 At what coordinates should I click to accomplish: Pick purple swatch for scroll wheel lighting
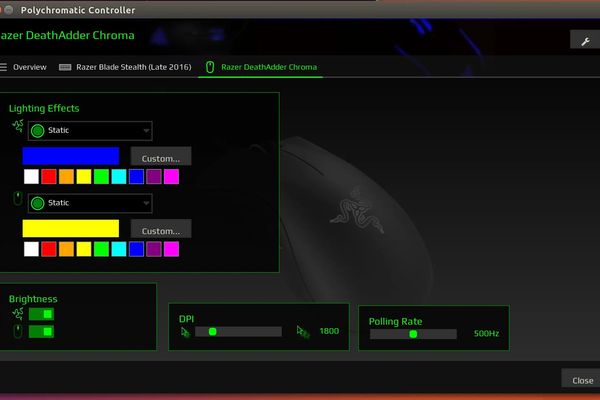coord(154,249)
